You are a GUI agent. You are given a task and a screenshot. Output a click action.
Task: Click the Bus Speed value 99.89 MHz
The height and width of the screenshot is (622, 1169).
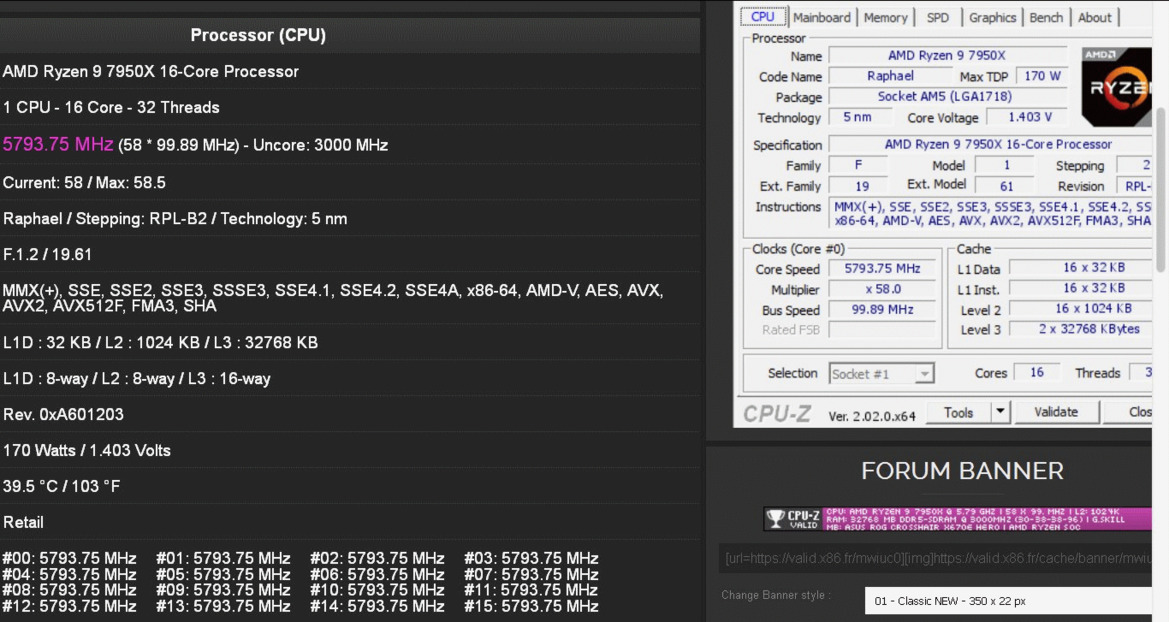point(882,310)
